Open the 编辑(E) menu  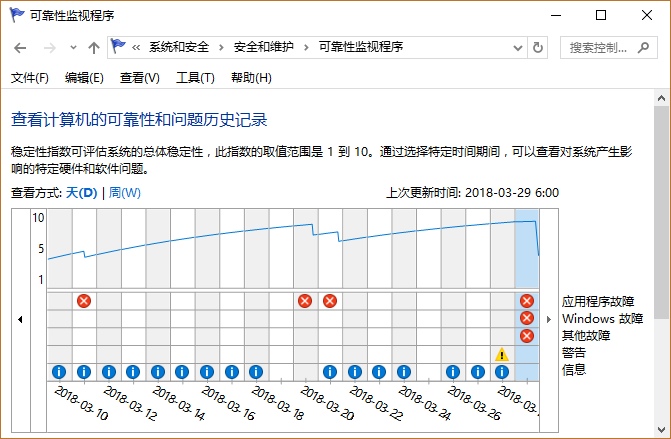[x=84, y=78]
